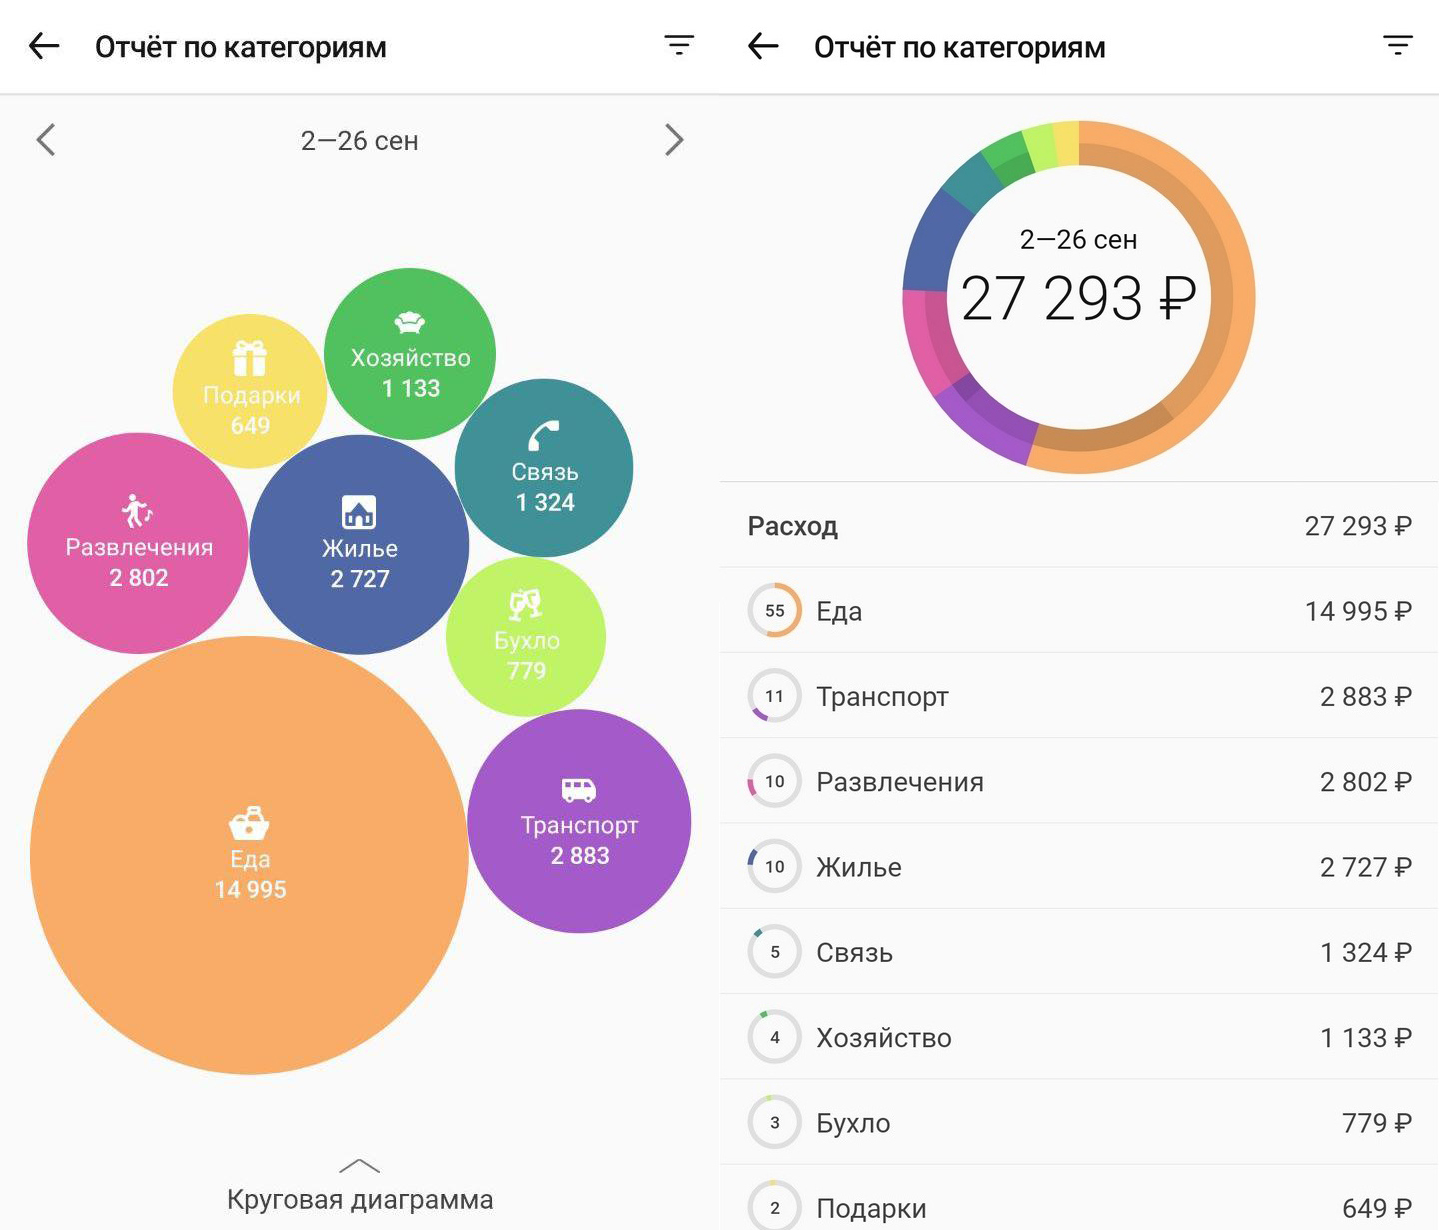Image resolution: width=1443 pixels, height=1230 pixels.
Task: Select the date range 2–26 сен on left screen
Action: point(360,141)
